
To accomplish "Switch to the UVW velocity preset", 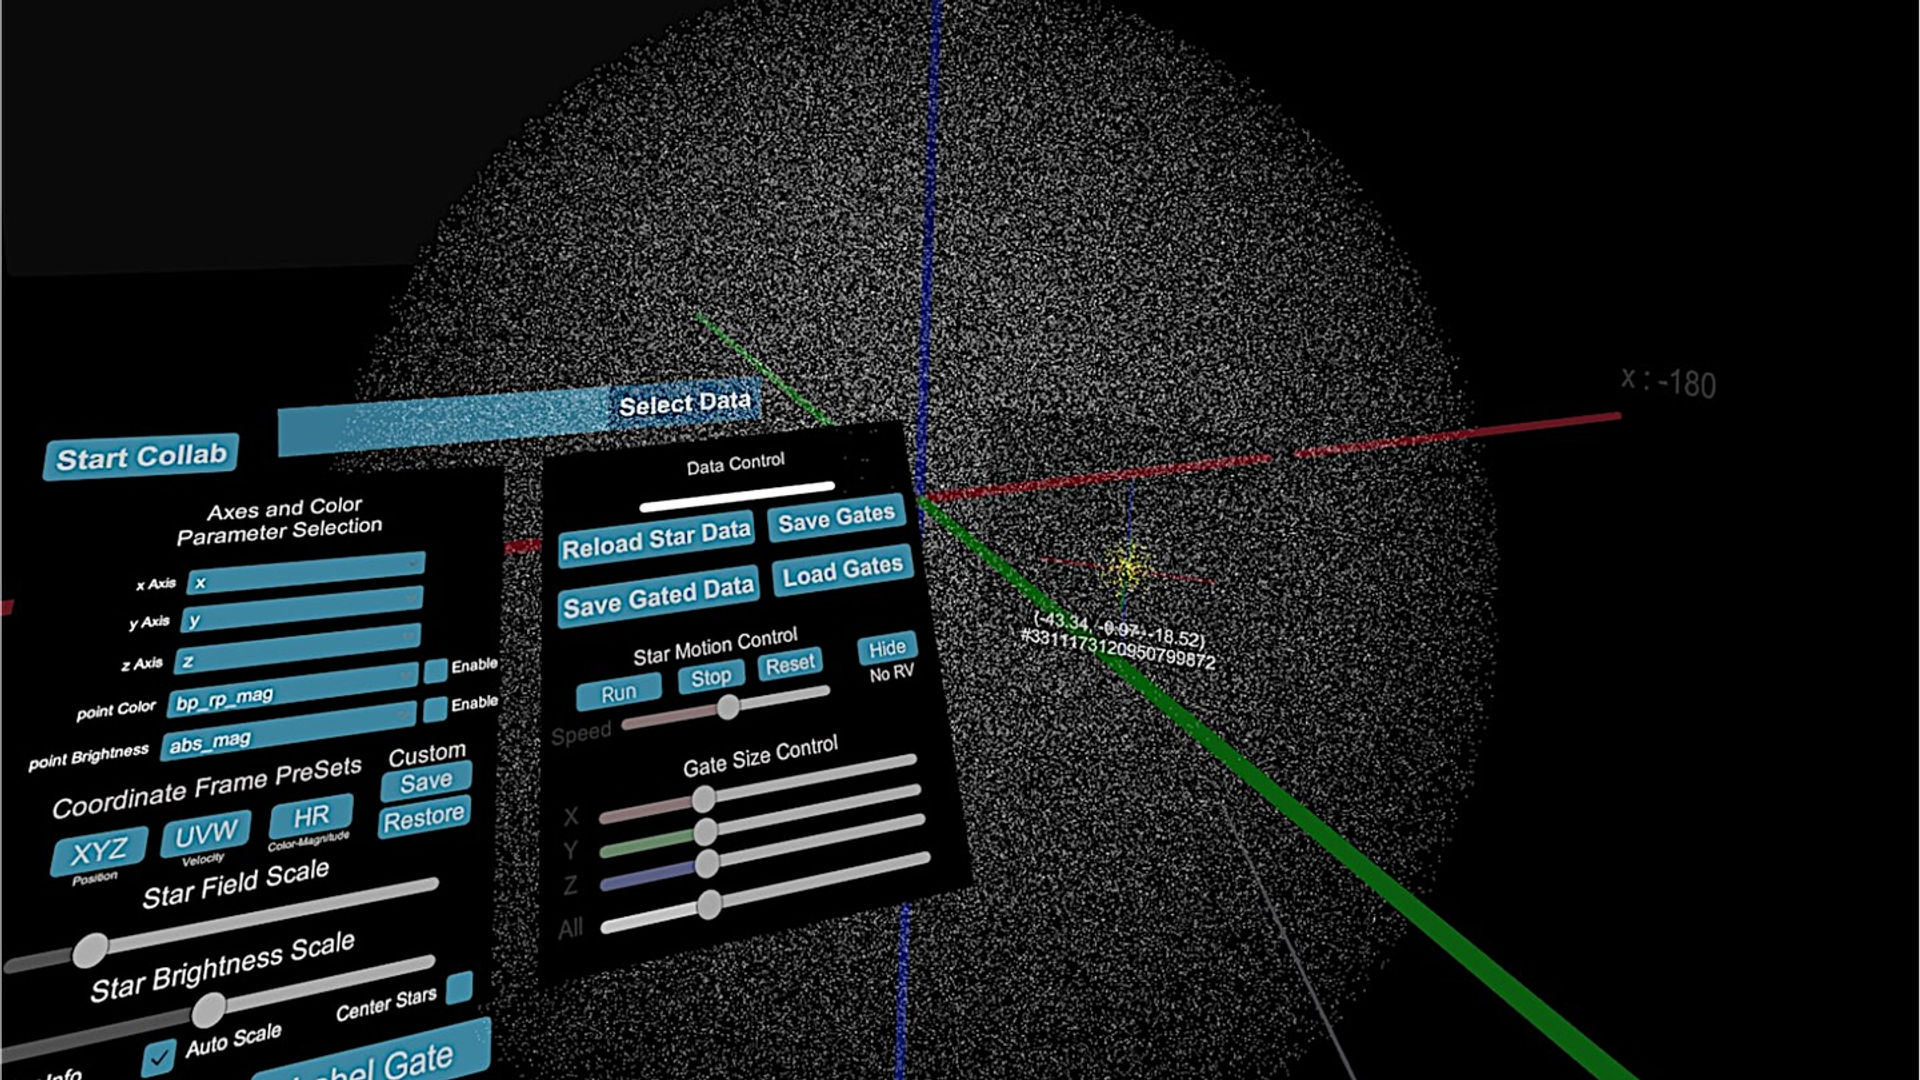I will (x=206, y=833).
